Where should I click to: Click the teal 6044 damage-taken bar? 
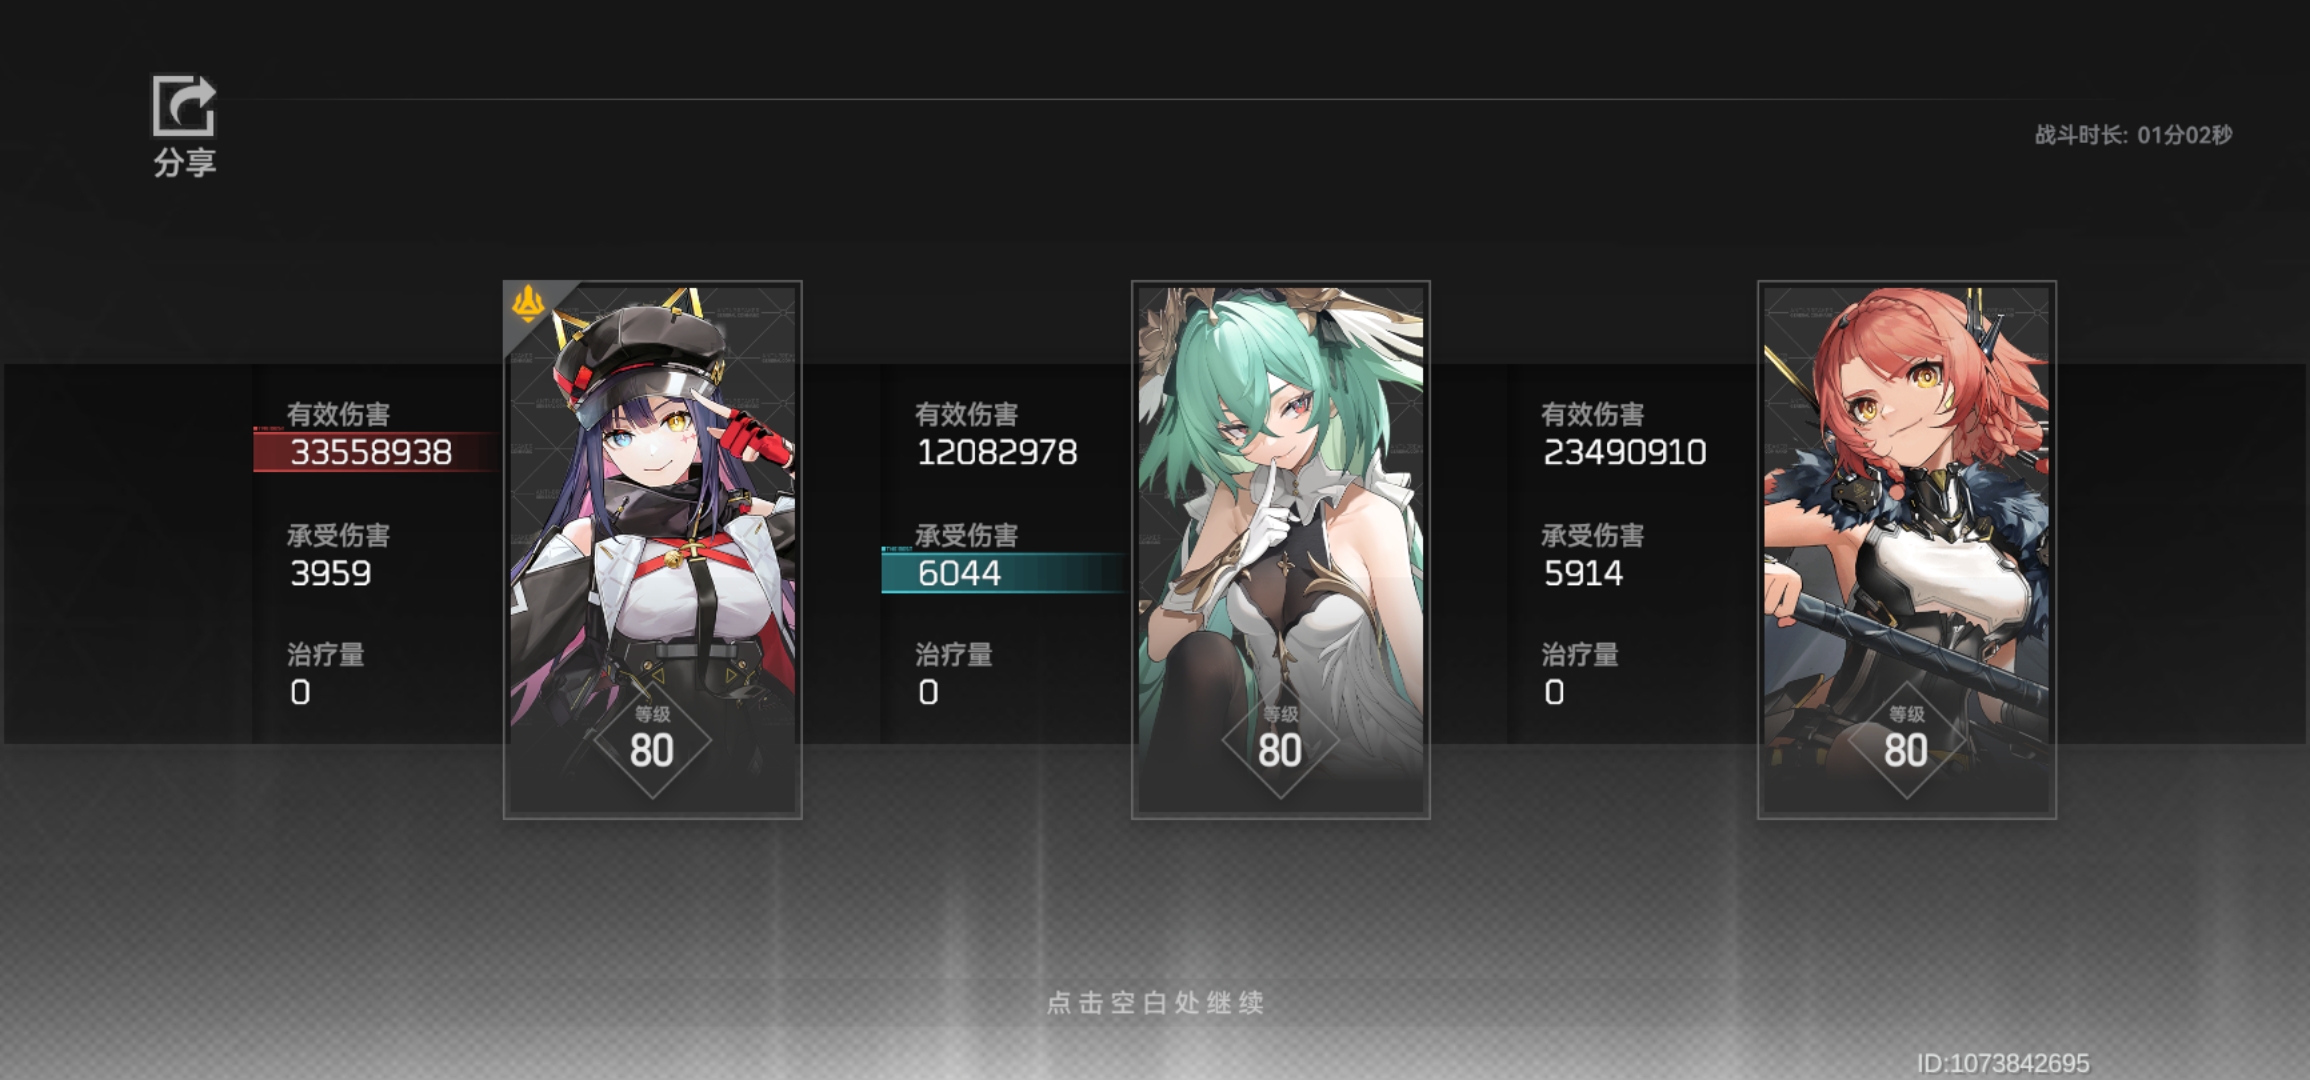(x=1003, y=573)
